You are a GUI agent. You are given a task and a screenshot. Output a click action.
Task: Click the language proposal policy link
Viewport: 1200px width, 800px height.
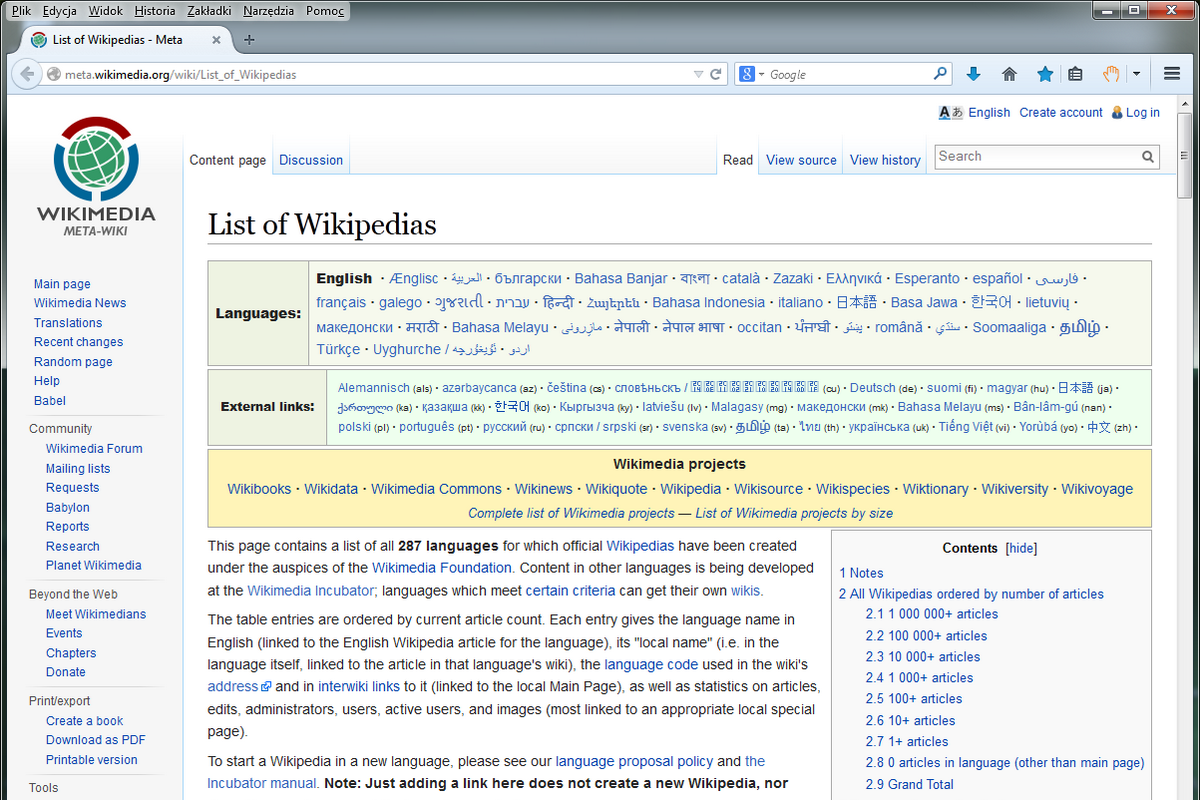click(634, 761)
